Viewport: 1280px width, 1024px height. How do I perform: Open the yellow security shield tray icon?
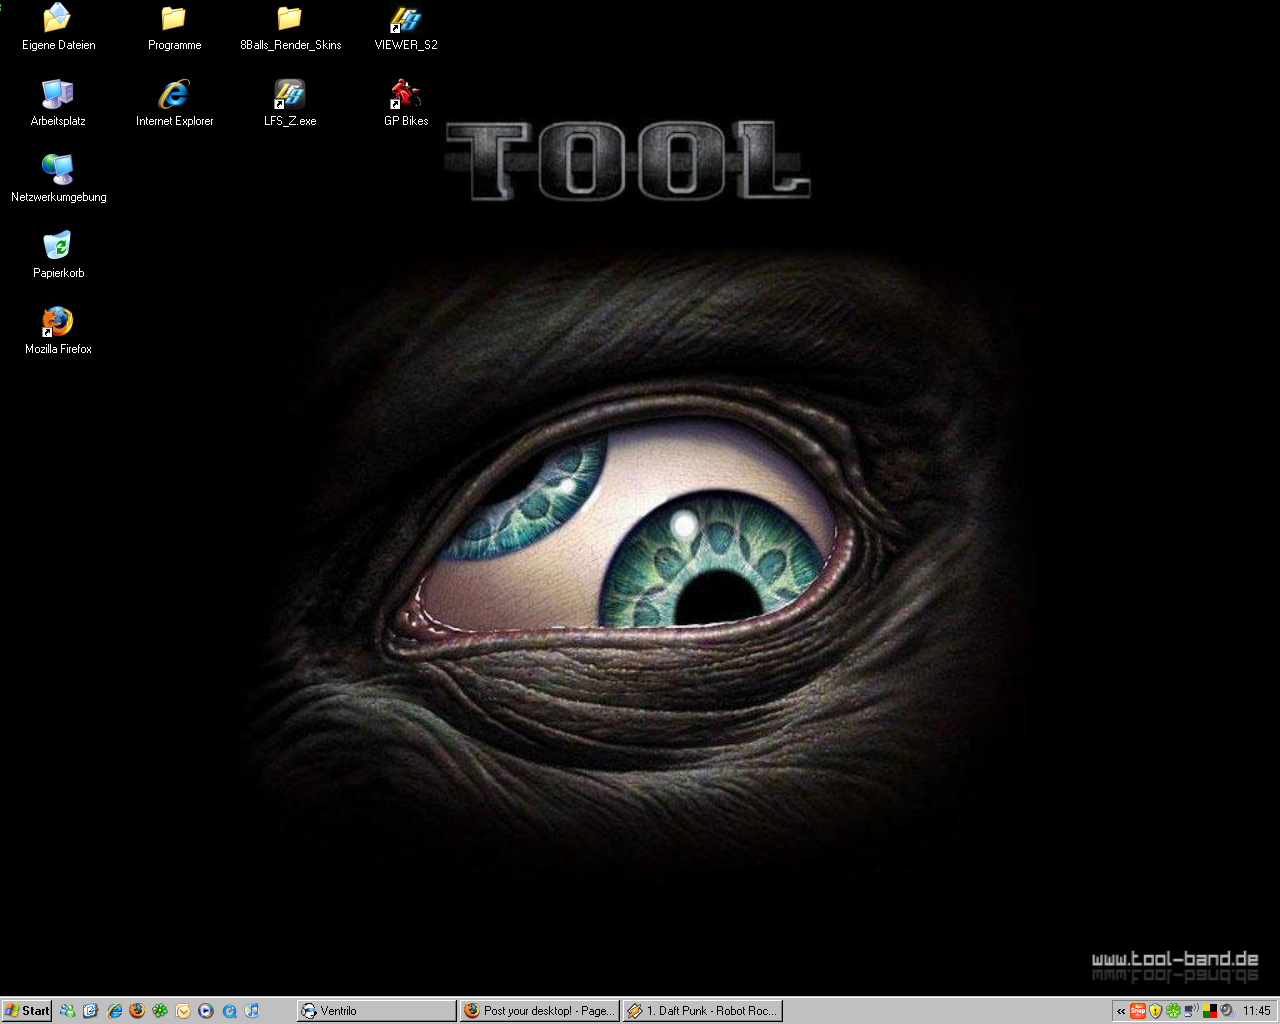pyautogui.click(x=1155, y=1011)
